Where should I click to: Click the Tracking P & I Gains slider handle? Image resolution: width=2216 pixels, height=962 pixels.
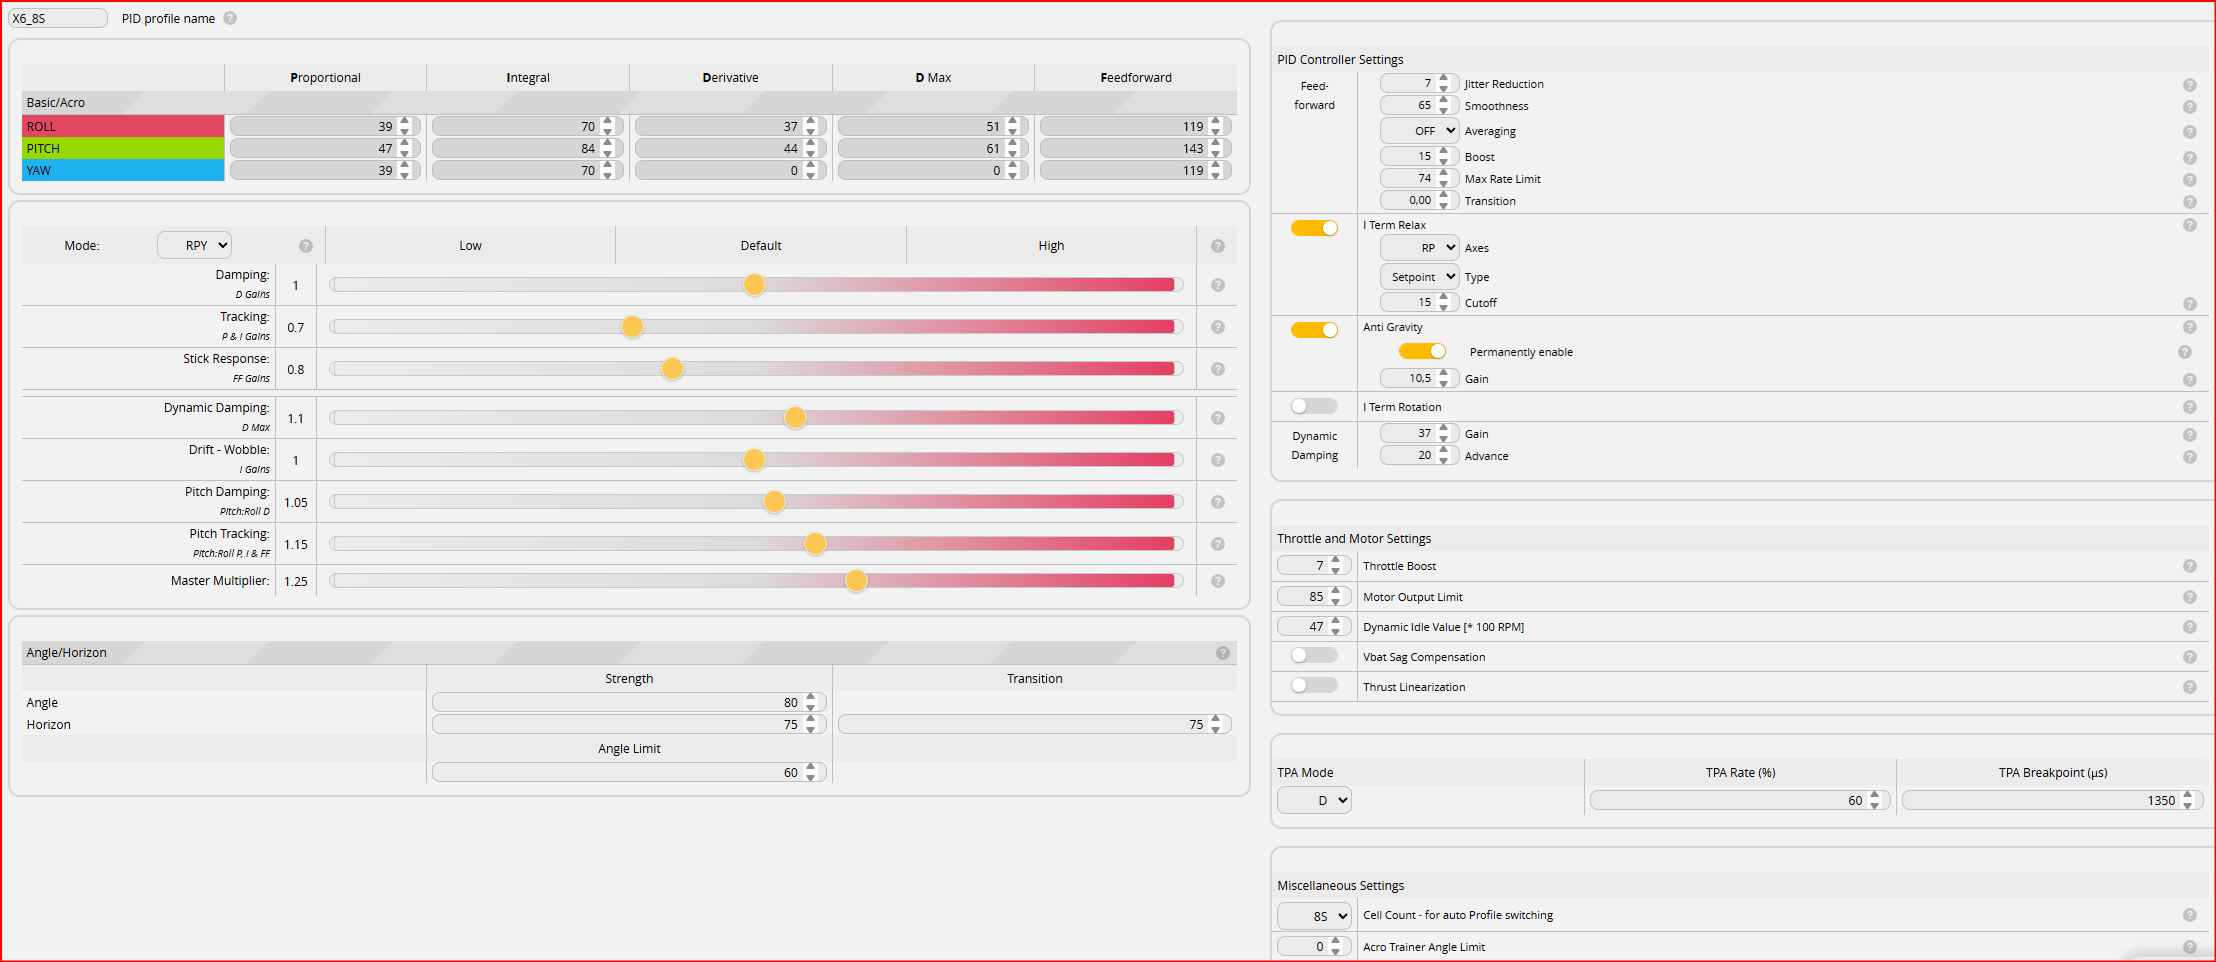(632, 327)
